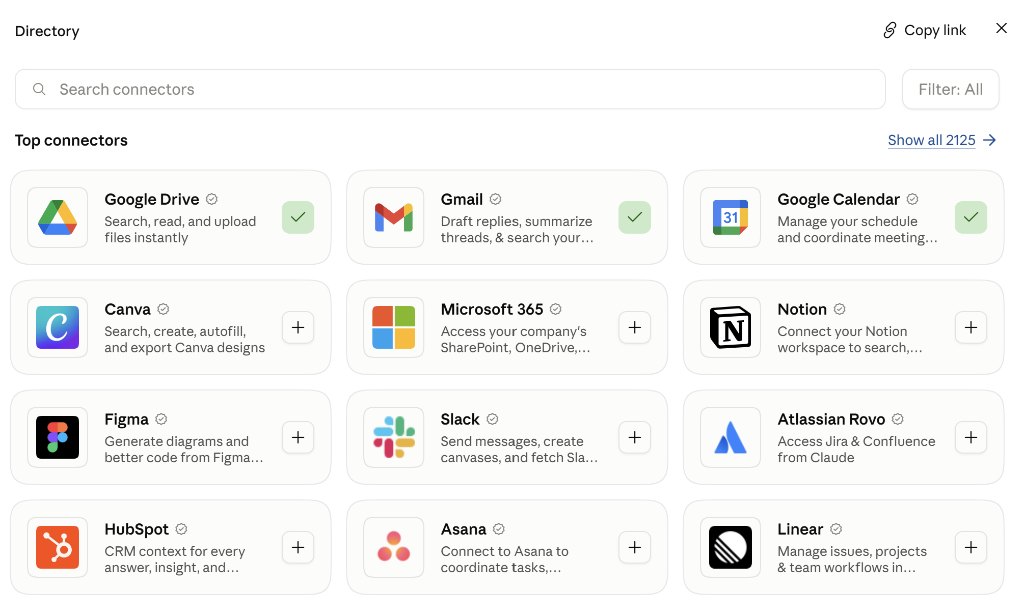Open the Figma connector title

pyautogui.click(x=127, y=419)
